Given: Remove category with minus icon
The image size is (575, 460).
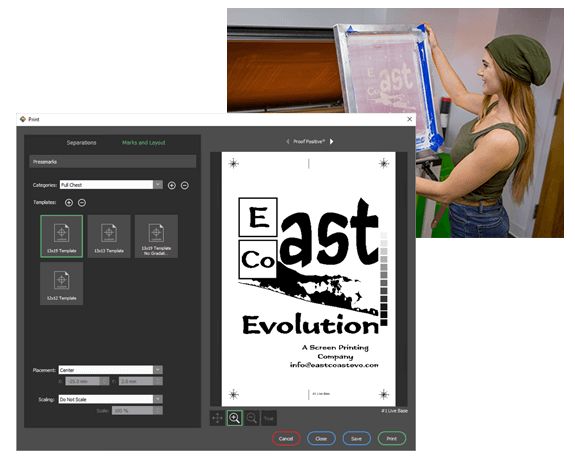Looking at the screenshot, I should tap(185, 185).
